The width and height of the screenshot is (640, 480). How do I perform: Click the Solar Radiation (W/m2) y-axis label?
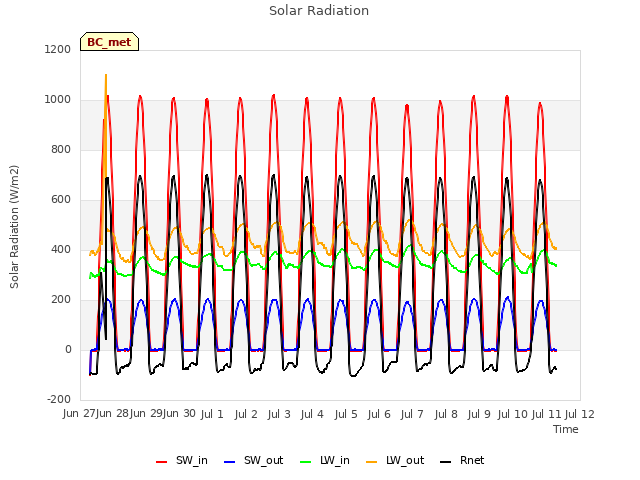click(x=14, y=227)
